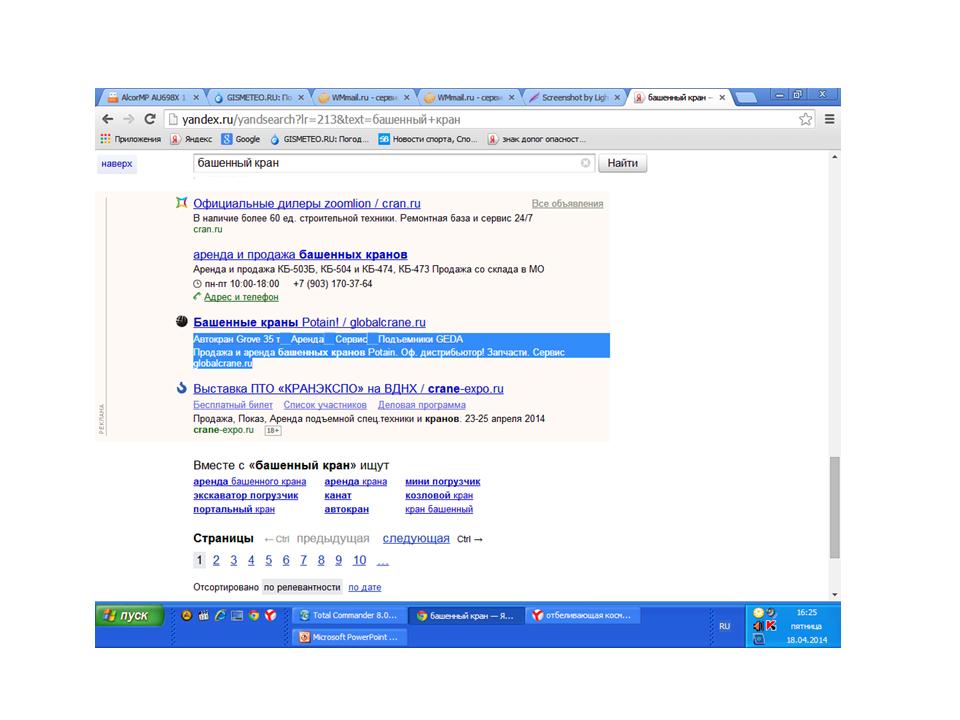Viewport: 960px width, 720px height.
Task: Click the Список участников sublink
Action: (x=325, y=405)
